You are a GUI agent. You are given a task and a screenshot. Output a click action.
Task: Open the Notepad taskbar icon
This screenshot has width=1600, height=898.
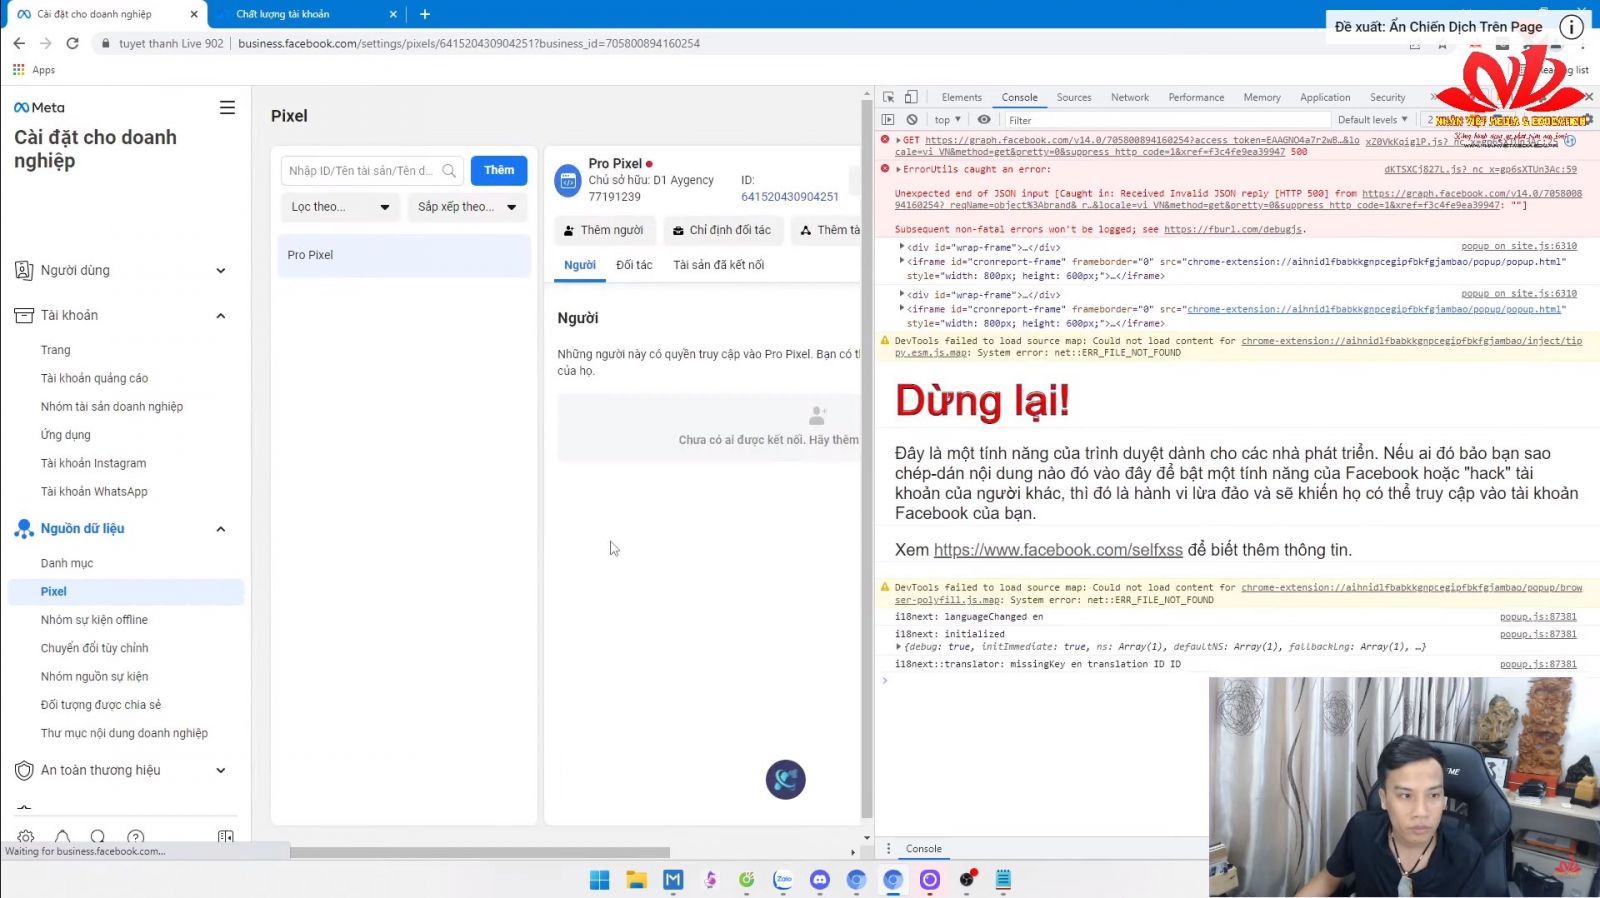pos(1003,880)
